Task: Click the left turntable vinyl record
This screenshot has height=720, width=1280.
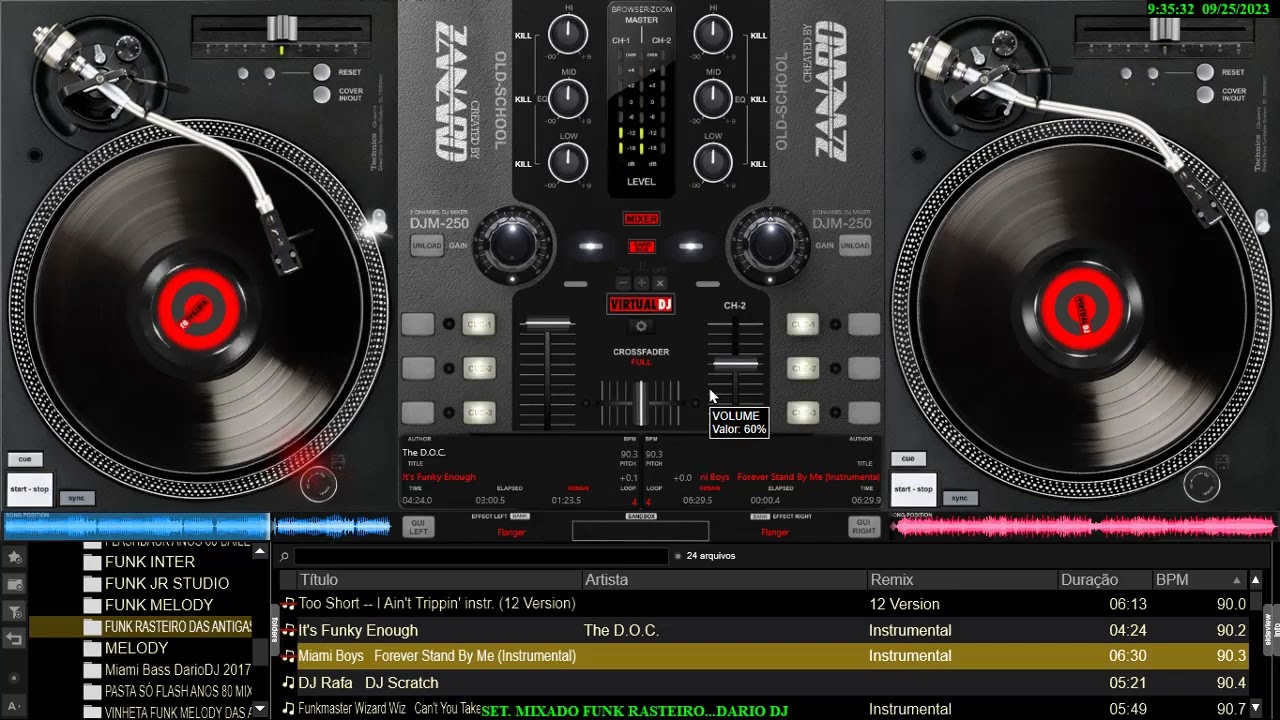Action: point(199,309)
